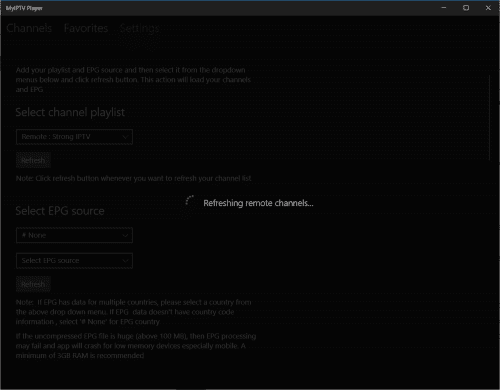Minimize the MyIPTV Player window
The width and height of the screenshot is (500, 390).
click(444, 8)
